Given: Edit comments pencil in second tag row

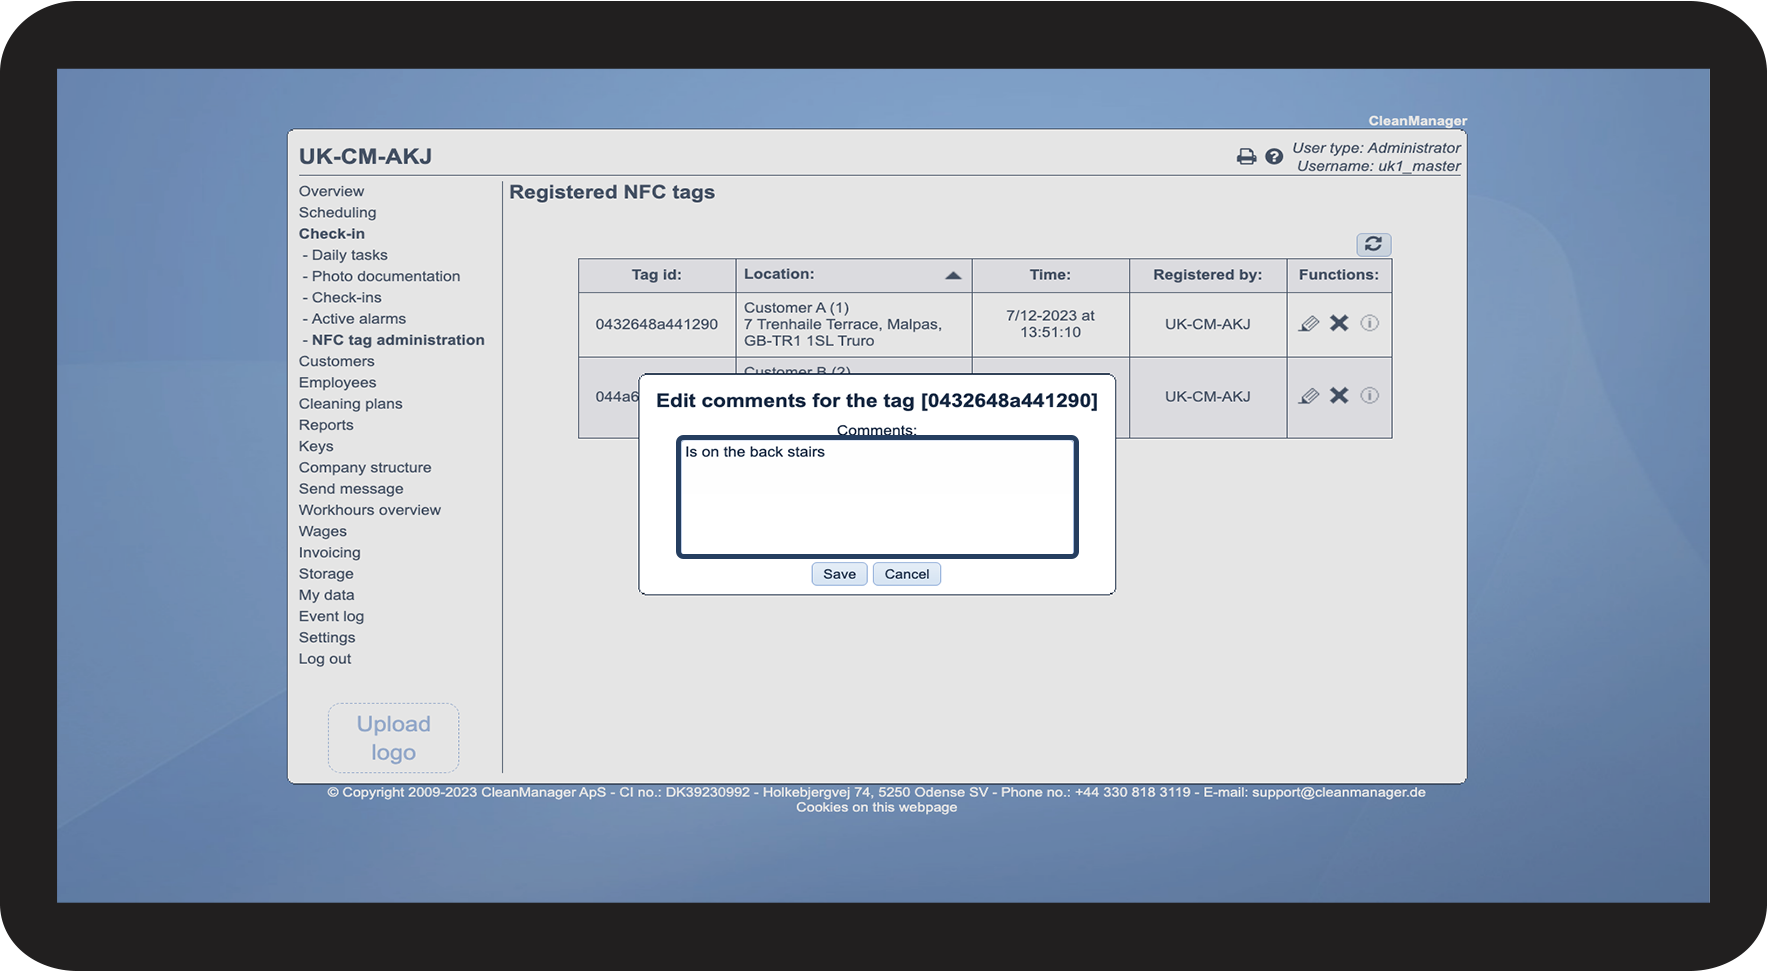Looking at the screenshot, I should pos(1309,396).
